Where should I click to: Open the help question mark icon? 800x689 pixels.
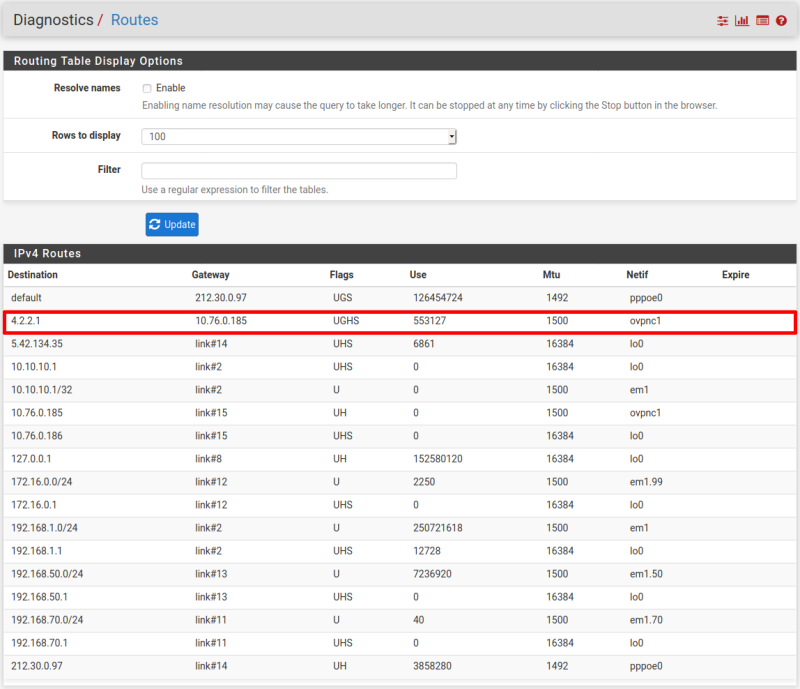(x=781, y=20)
